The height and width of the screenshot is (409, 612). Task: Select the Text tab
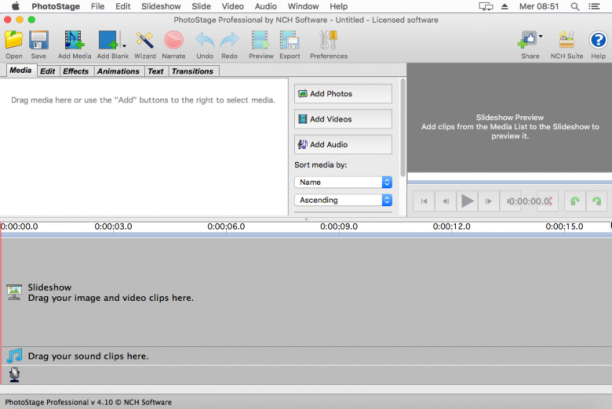tap(156, 71)
